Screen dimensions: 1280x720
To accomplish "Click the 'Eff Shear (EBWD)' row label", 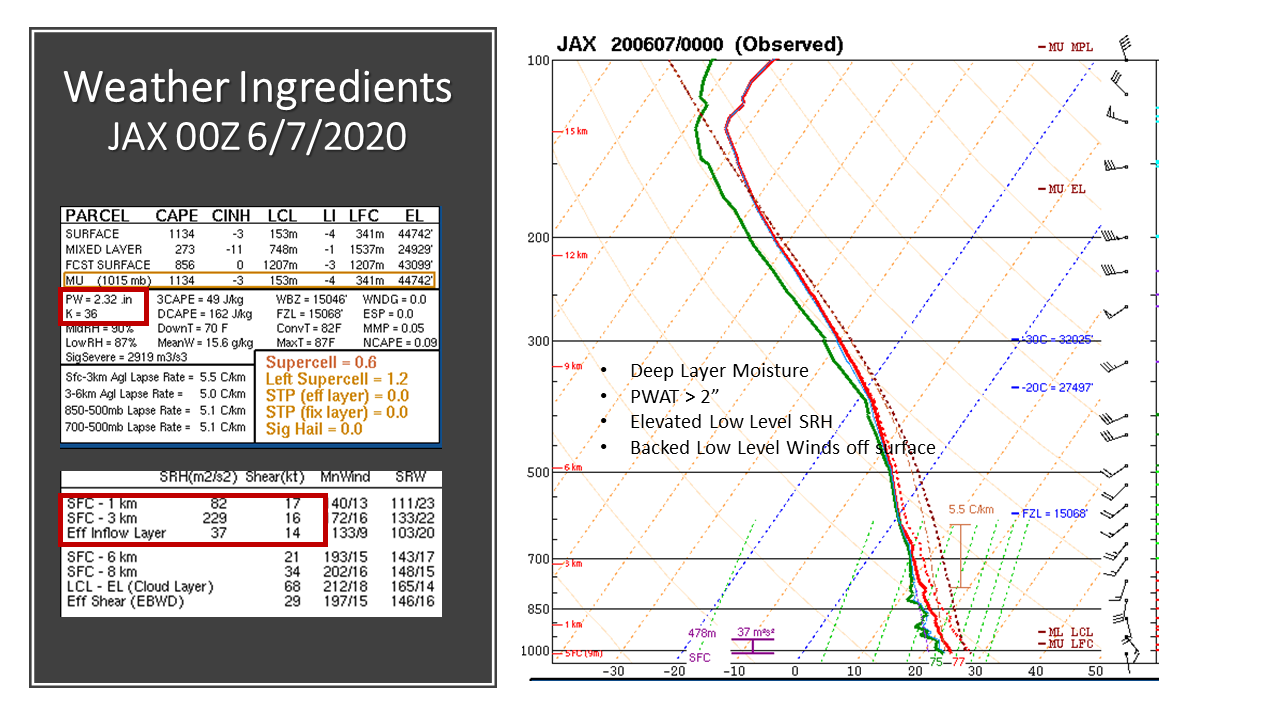I will pyautogui.click(x=125, y=601).
